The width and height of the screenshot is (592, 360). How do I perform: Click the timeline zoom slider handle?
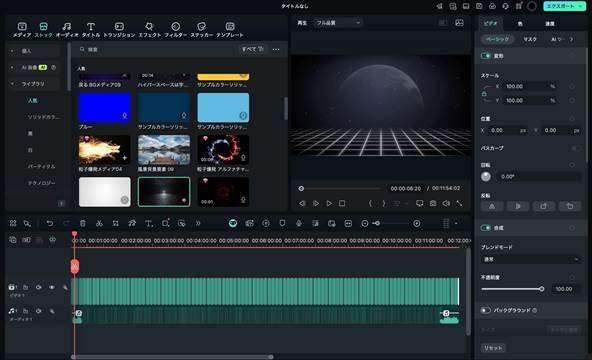coord(377,223)
